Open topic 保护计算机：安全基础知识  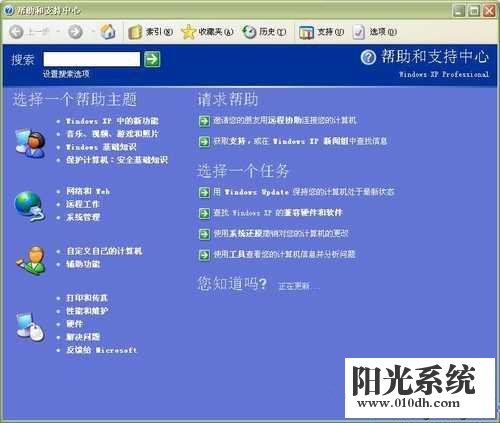[117, 160]
